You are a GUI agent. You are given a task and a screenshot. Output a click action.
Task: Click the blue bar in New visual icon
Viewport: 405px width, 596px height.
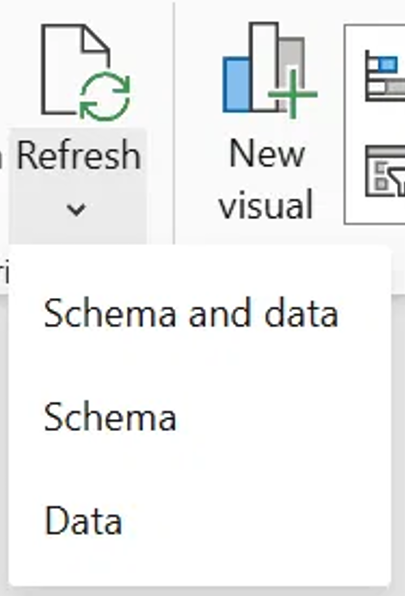tap(236, 84)
